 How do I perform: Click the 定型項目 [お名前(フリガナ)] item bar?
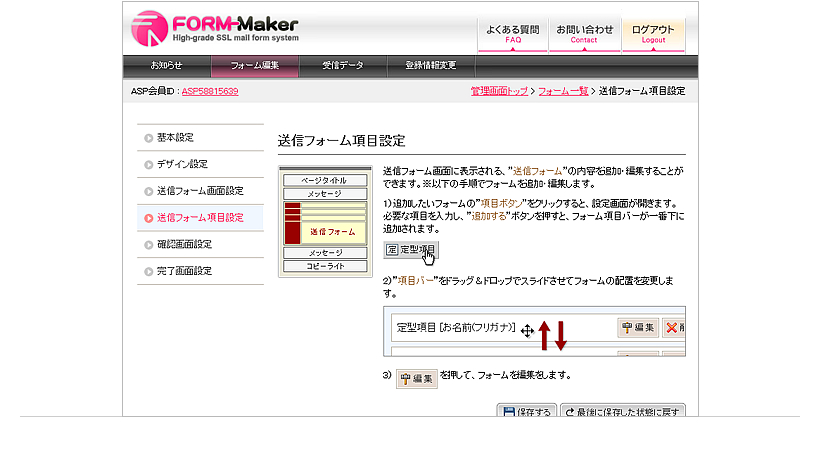pos(538,328)
